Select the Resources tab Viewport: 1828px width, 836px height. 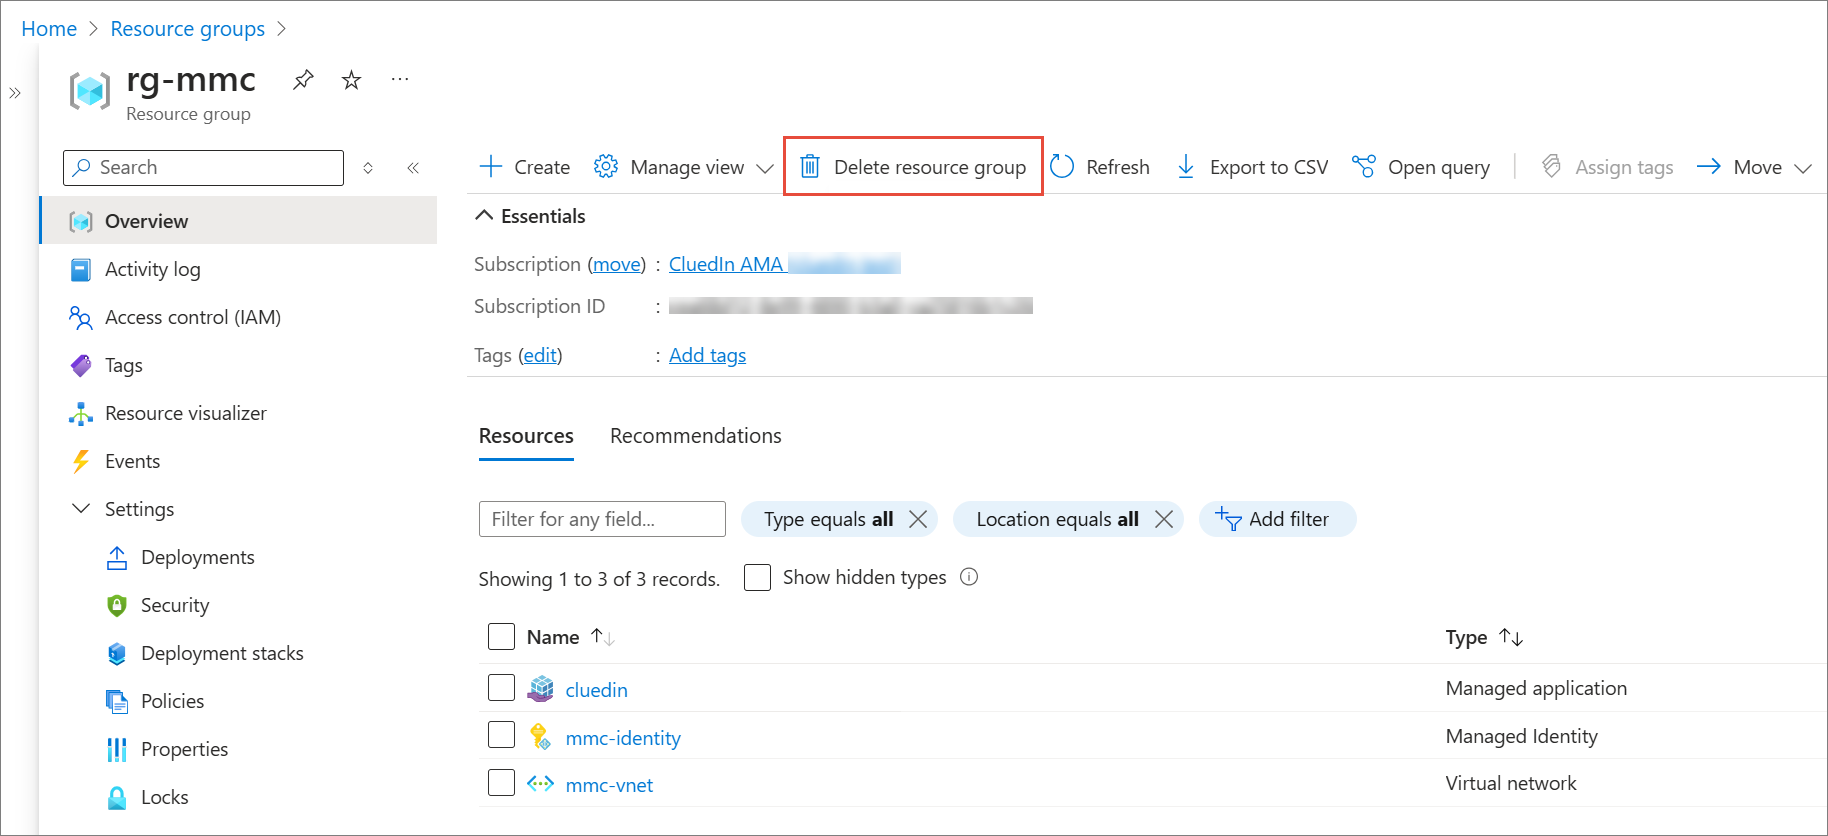coord(526,436)
